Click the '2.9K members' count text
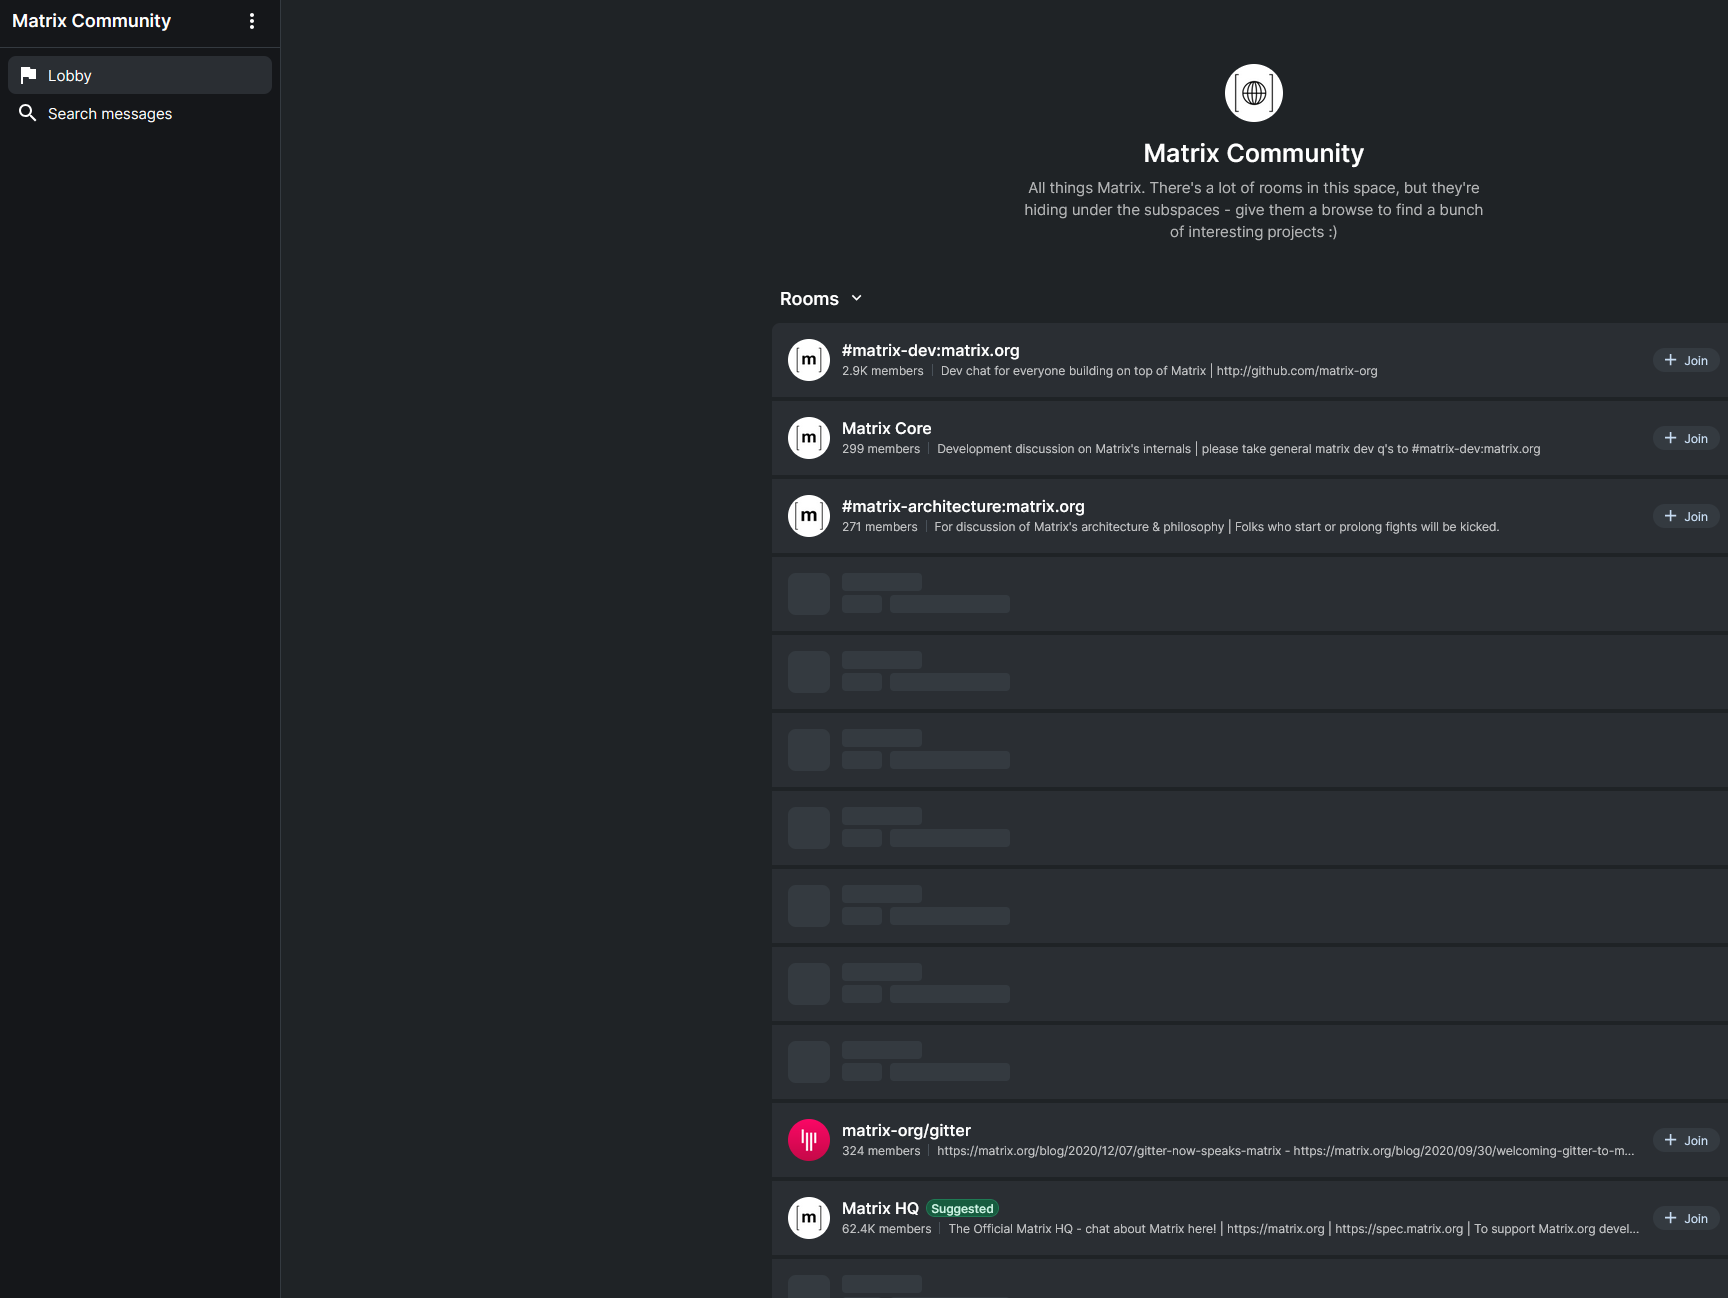Image resolution: width=1728 pixels, height=1298 pixels. pyautogui.click(x=883, y=371)
